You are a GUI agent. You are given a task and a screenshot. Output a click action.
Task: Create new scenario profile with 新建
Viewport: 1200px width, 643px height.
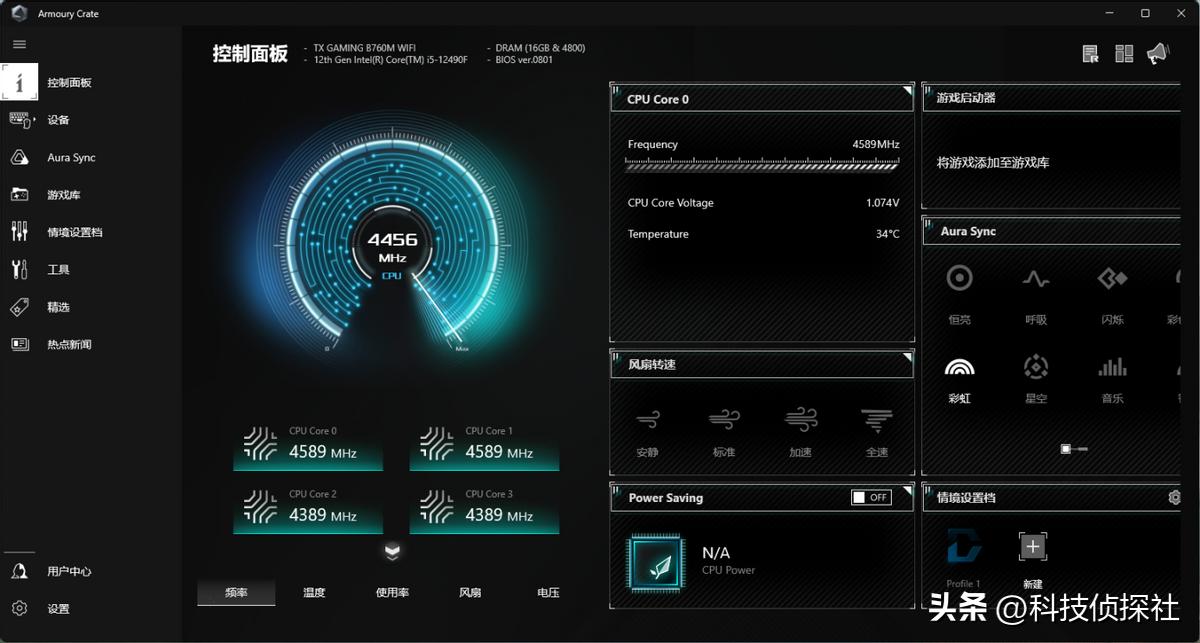pyautogui.click(x=1033, y=547)
